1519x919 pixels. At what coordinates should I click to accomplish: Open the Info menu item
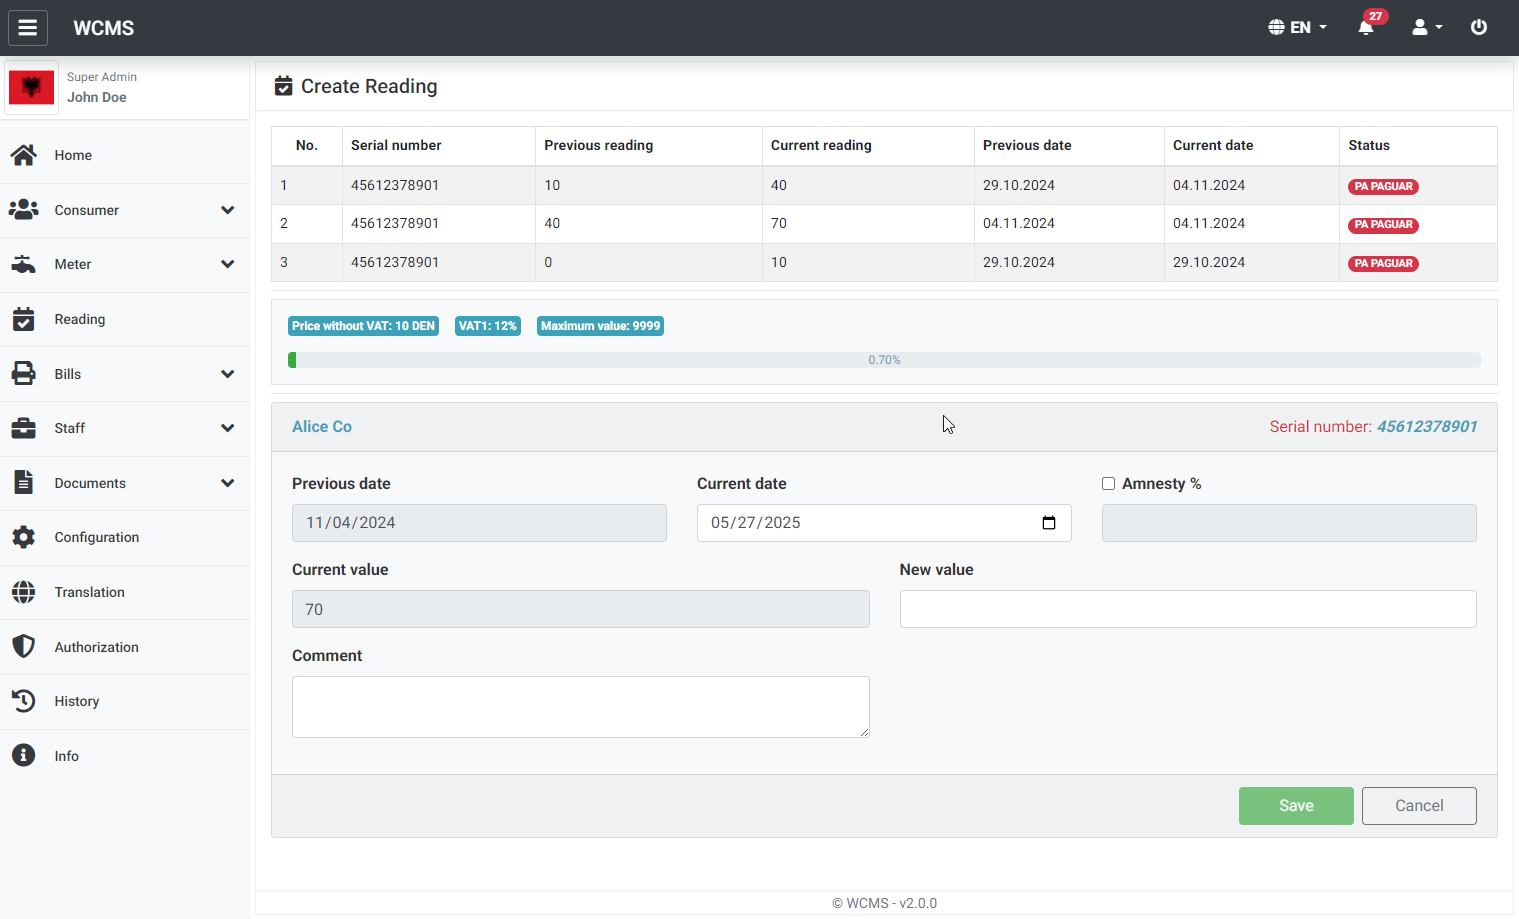(124, 756)
